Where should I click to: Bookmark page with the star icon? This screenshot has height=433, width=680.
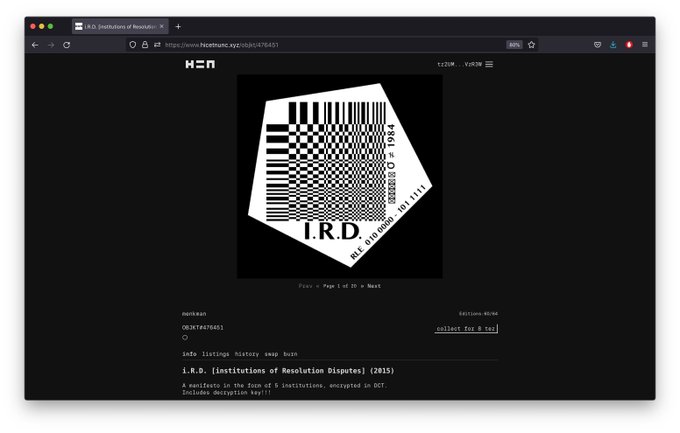(531, 45)
